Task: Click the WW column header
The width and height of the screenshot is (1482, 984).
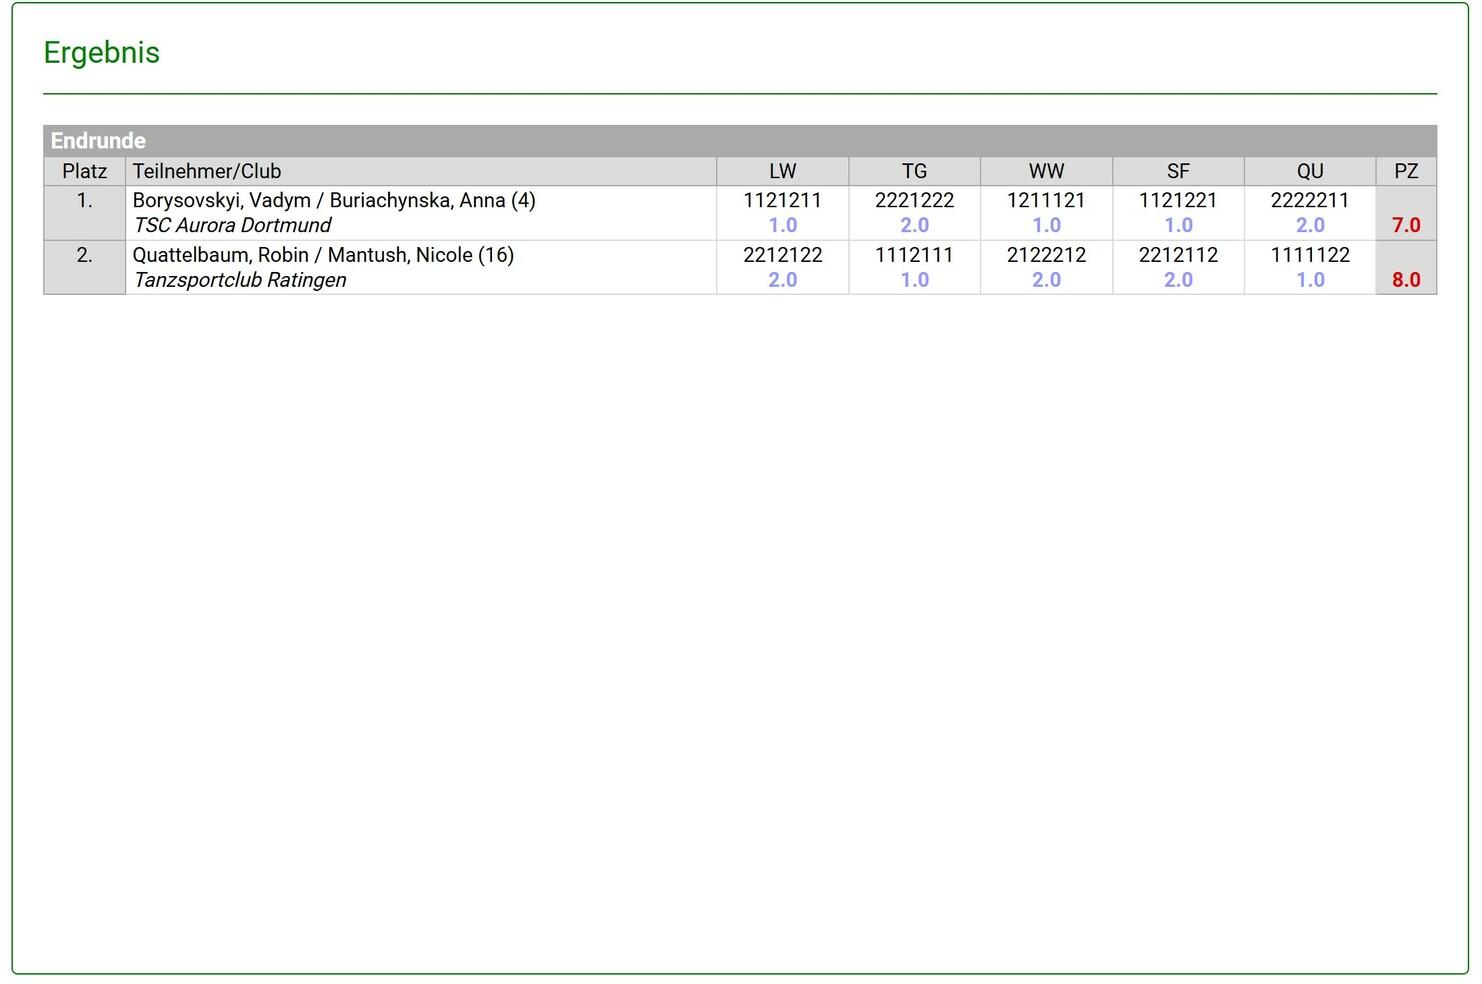Action: coord(1046,171)
